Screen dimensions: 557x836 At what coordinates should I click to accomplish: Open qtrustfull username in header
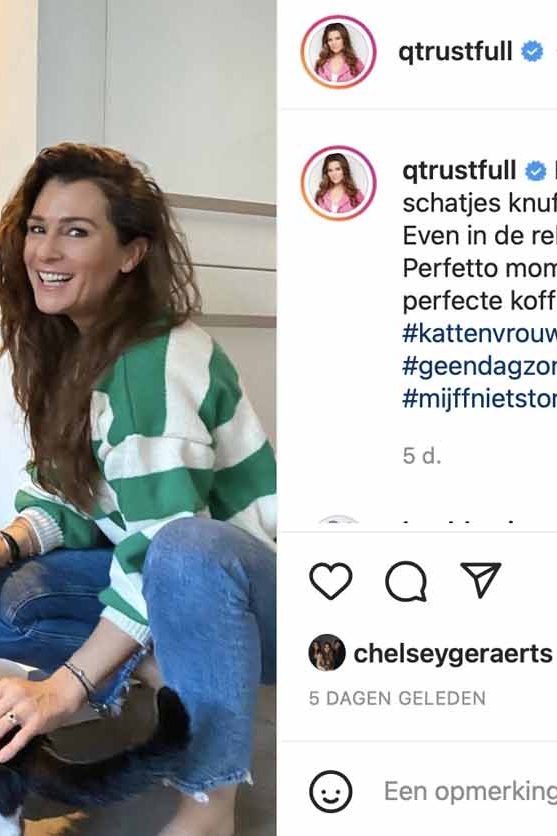click(455, 52)
